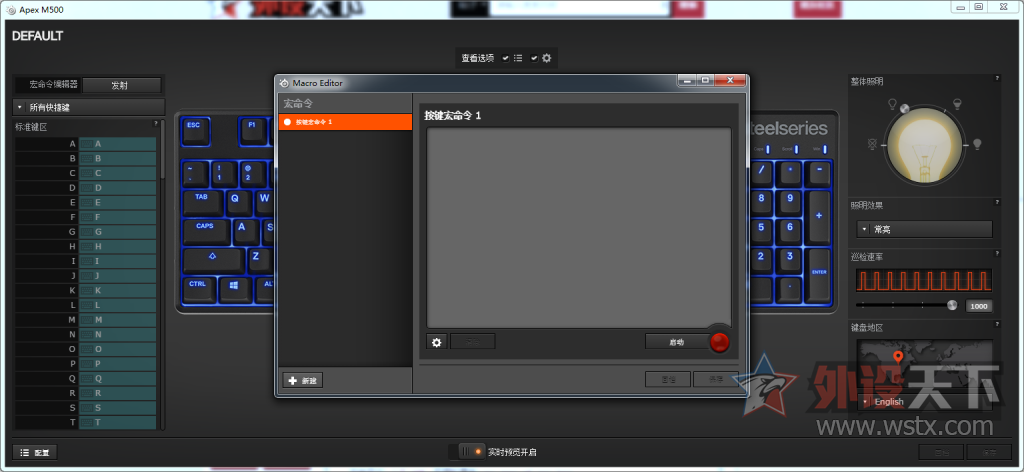Image resolution: width=1024 pixels, height=472 pixels.
Task: Click the CTRL key on keyboard image
Action: click(199, 290)
